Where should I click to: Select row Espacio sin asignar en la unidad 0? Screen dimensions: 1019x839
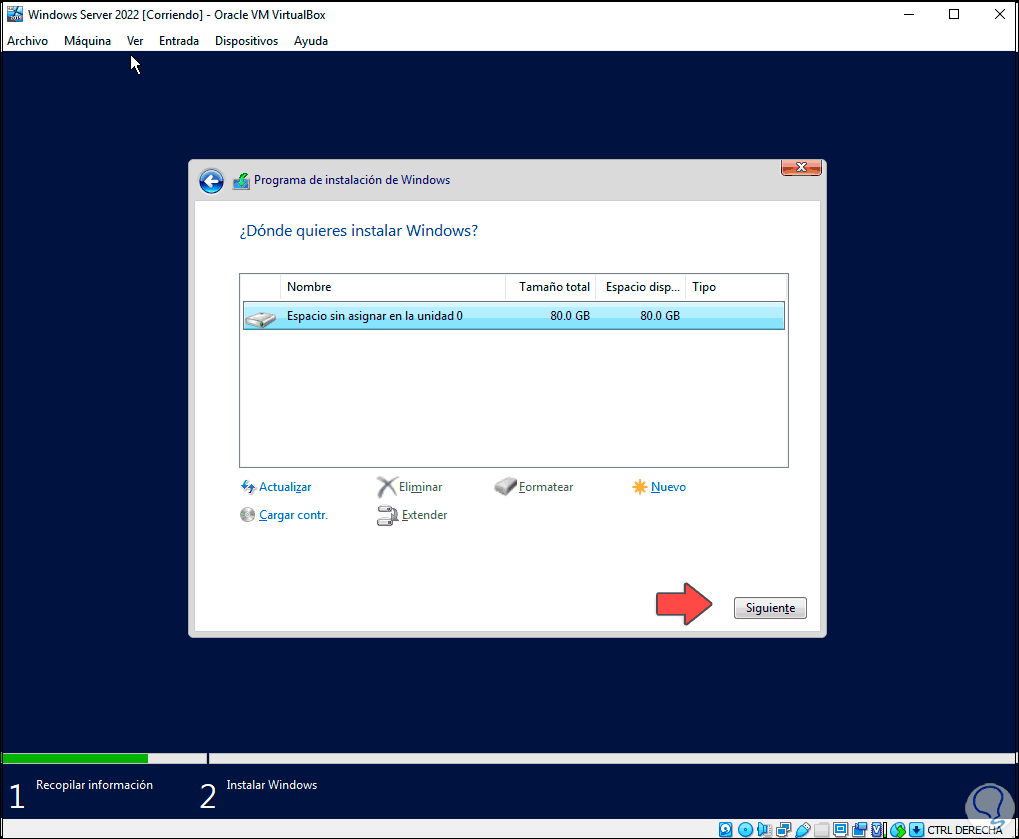click(513, 316)
